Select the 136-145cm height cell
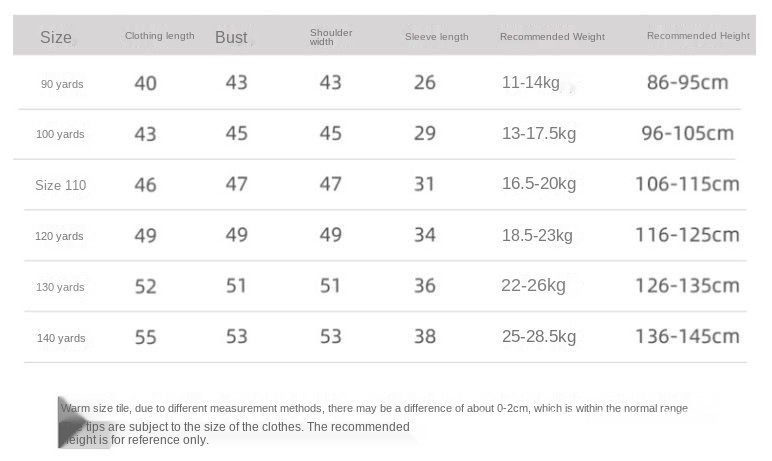Screen dimensions: 772x461 click(688, 337)
